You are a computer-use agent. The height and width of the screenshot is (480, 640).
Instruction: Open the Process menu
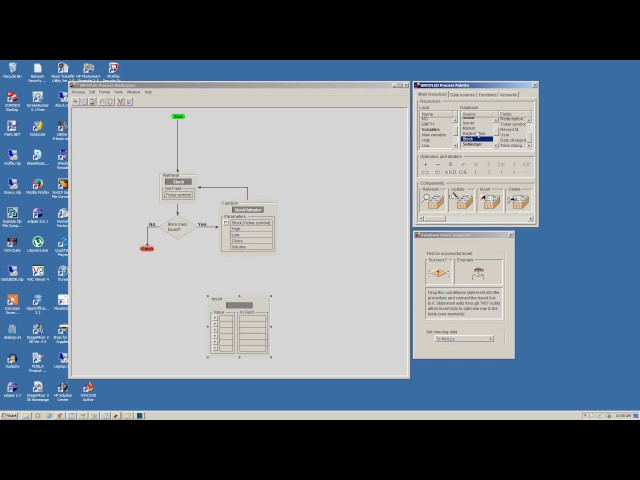coord(78,92)
